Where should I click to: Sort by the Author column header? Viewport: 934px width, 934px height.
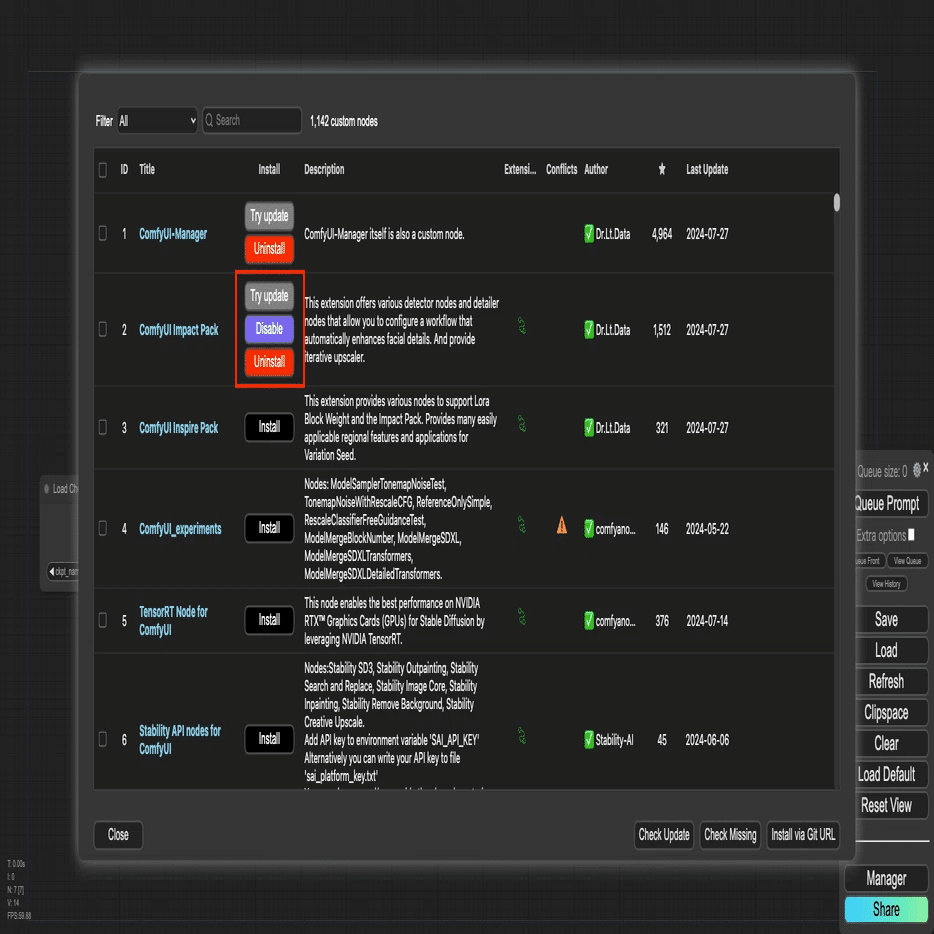pyautogui.click(x=596, y=169)
